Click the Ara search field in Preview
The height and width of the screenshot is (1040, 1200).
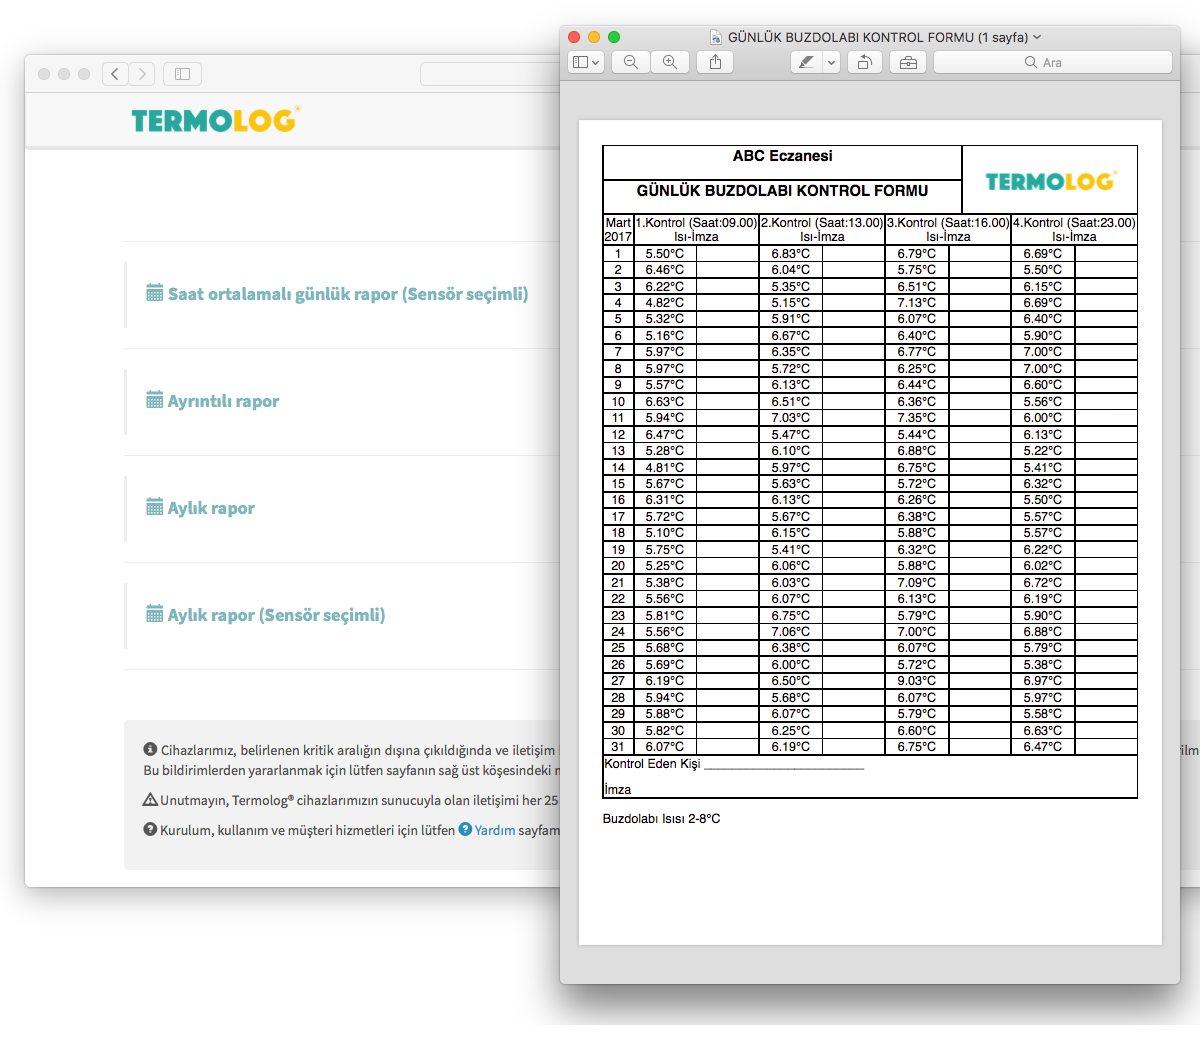pos(1052,62)
